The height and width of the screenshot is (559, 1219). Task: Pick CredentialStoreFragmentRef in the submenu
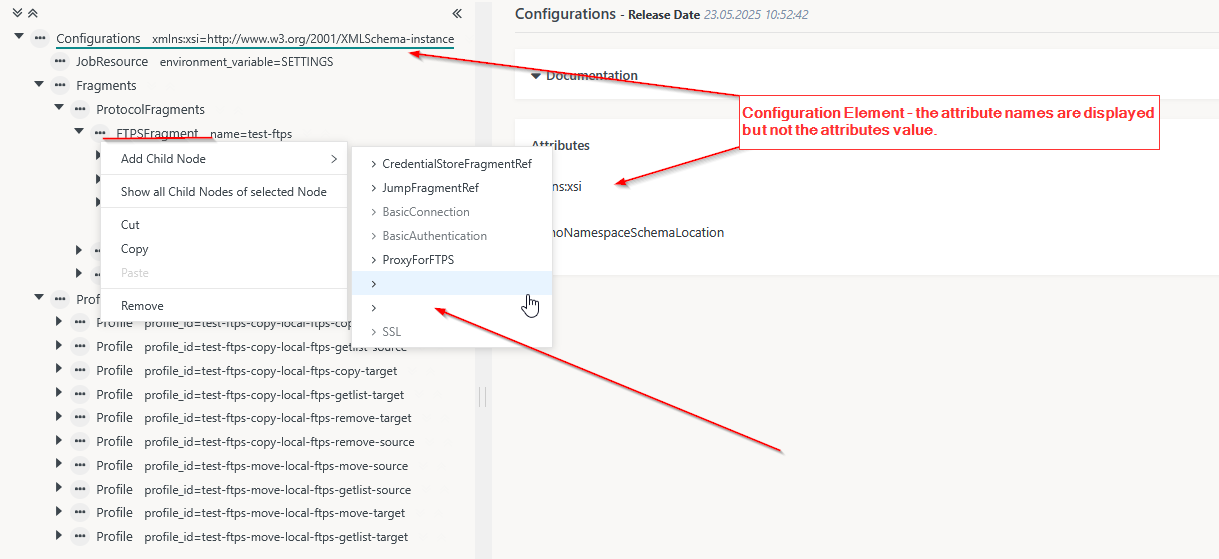(x=456, y=164)
